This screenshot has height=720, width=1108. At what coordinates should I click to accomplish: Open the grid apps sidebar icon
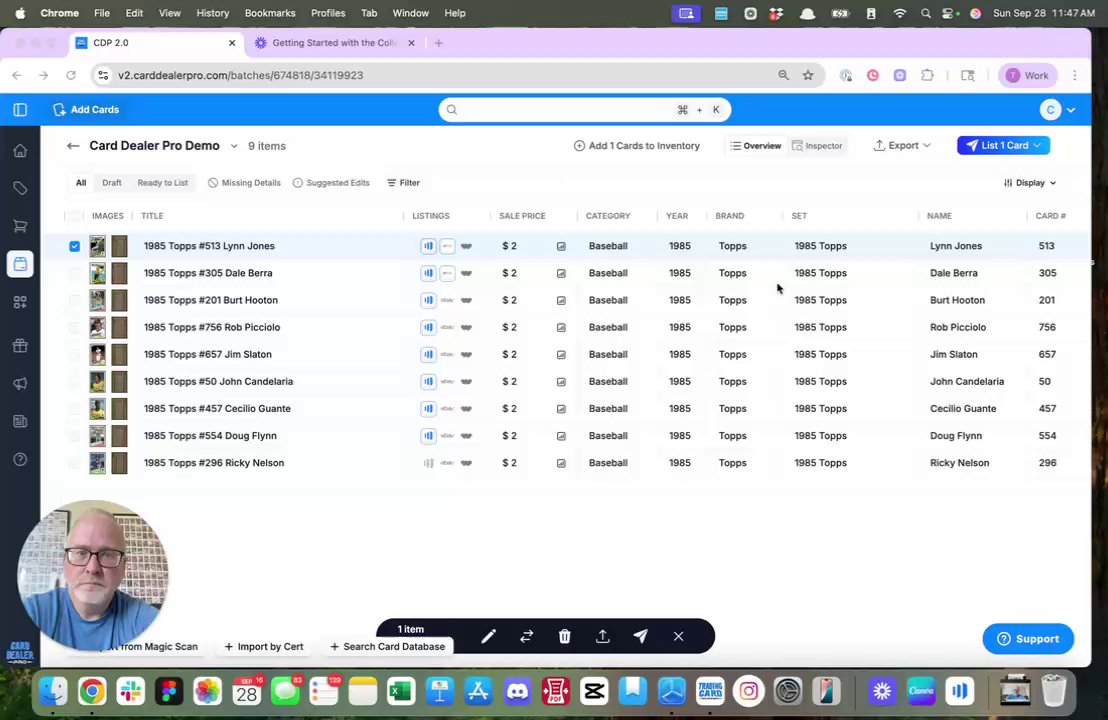[20, 302]
